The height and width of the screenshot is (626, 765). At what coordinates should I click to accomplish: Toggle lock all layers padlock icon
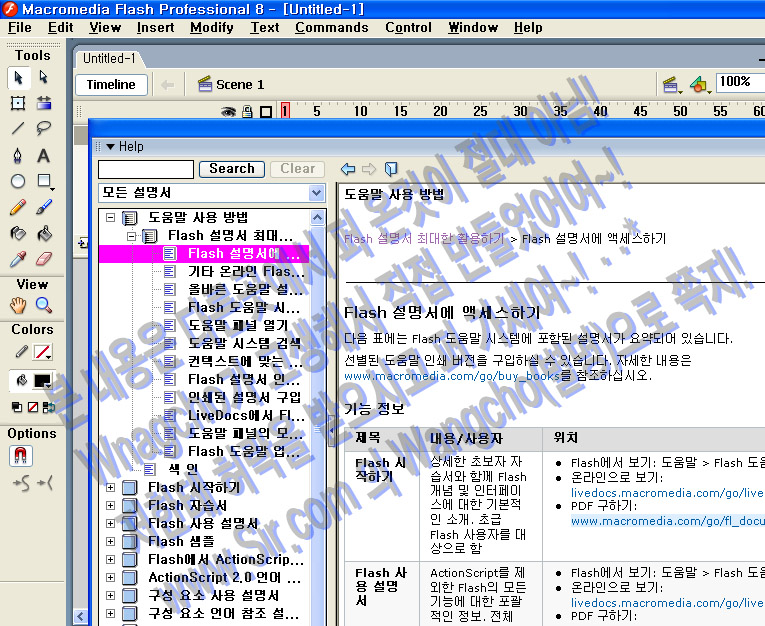click(x=247, y=111)
